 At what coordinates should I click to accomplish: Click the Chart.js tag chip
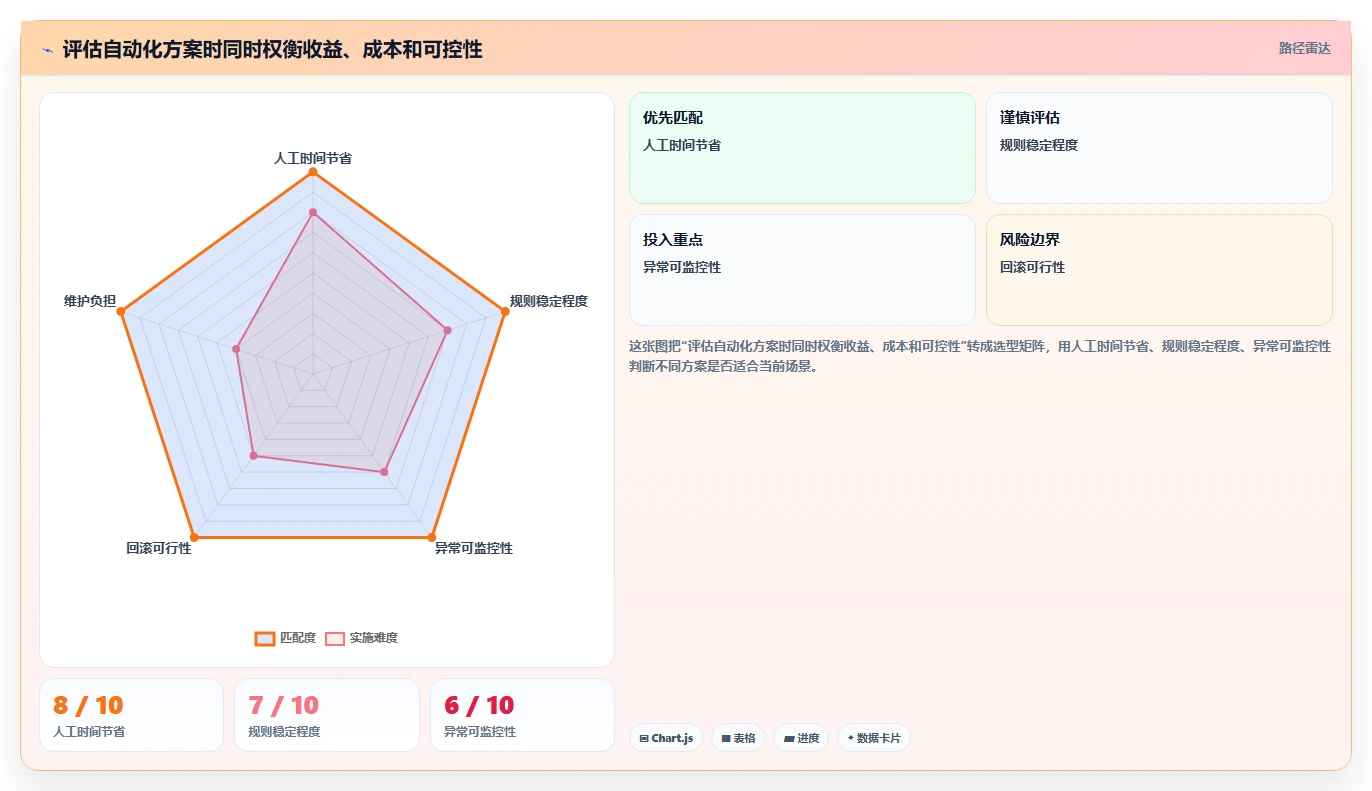666,738
